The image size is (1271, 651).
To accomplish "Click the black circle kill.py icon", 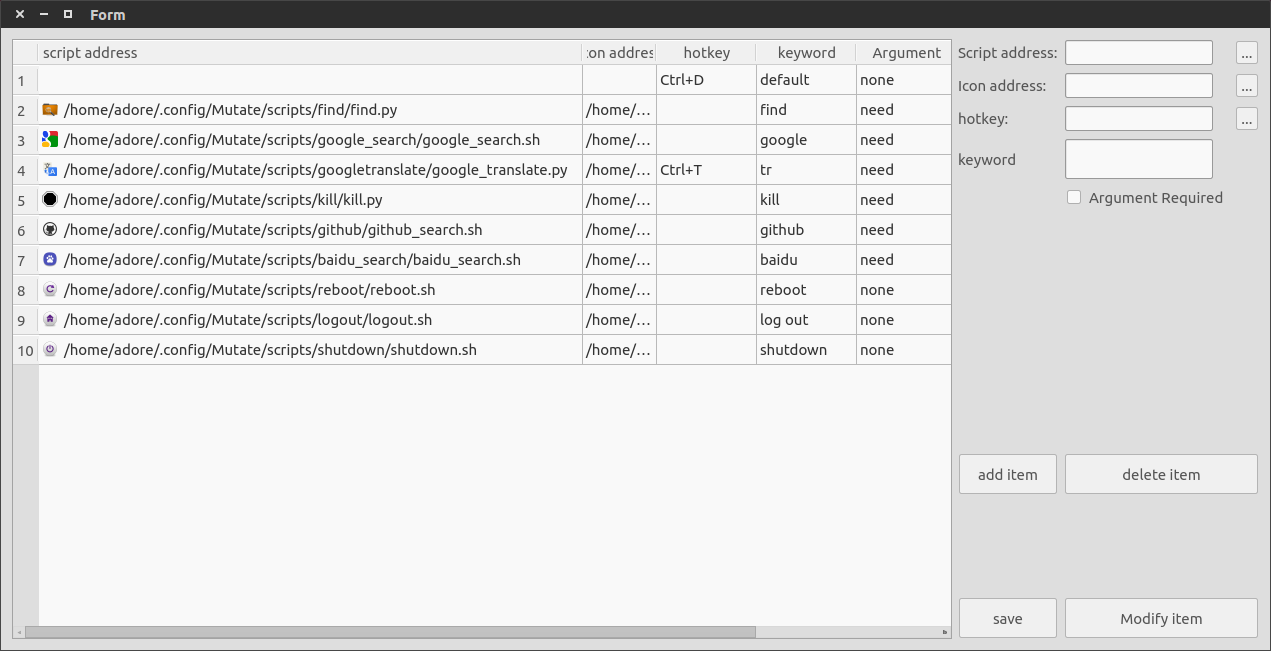I will [x=50, y=200].
